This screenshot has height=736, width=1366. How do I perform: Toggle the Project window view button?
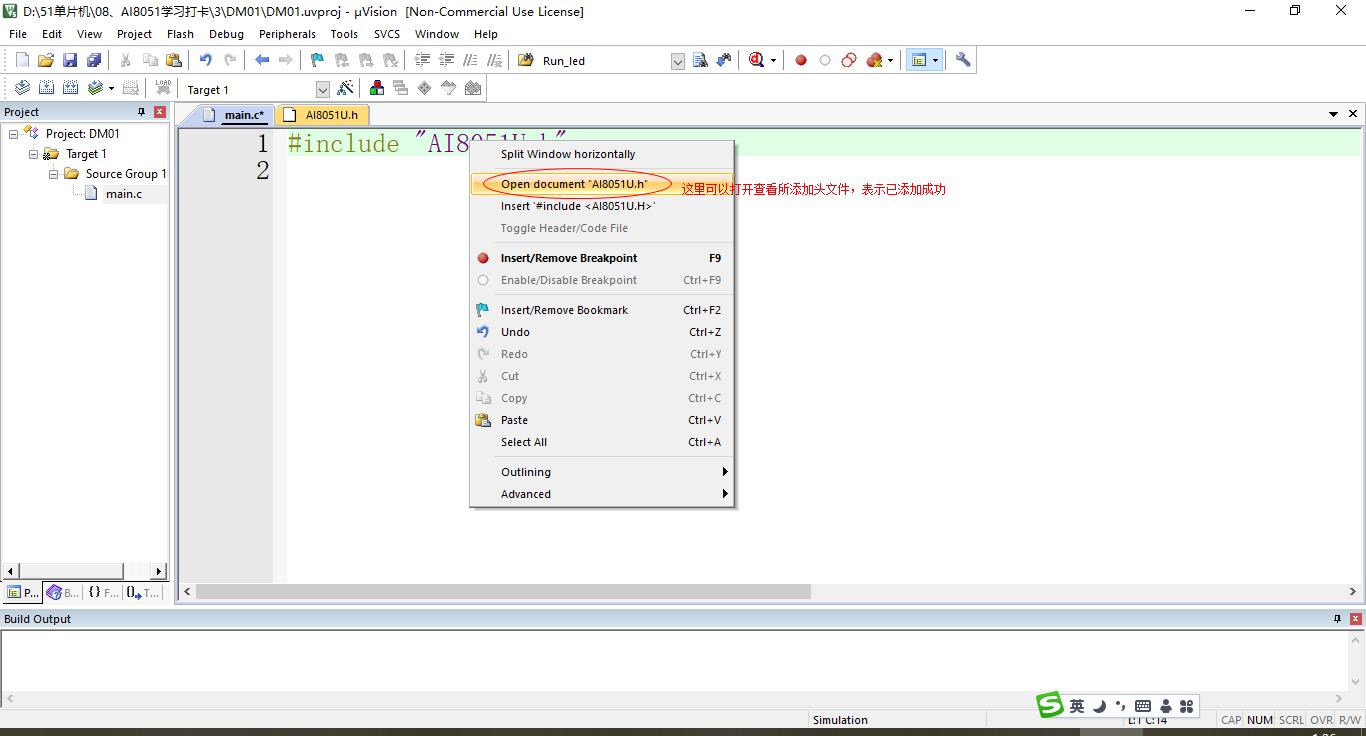[918, 60]
